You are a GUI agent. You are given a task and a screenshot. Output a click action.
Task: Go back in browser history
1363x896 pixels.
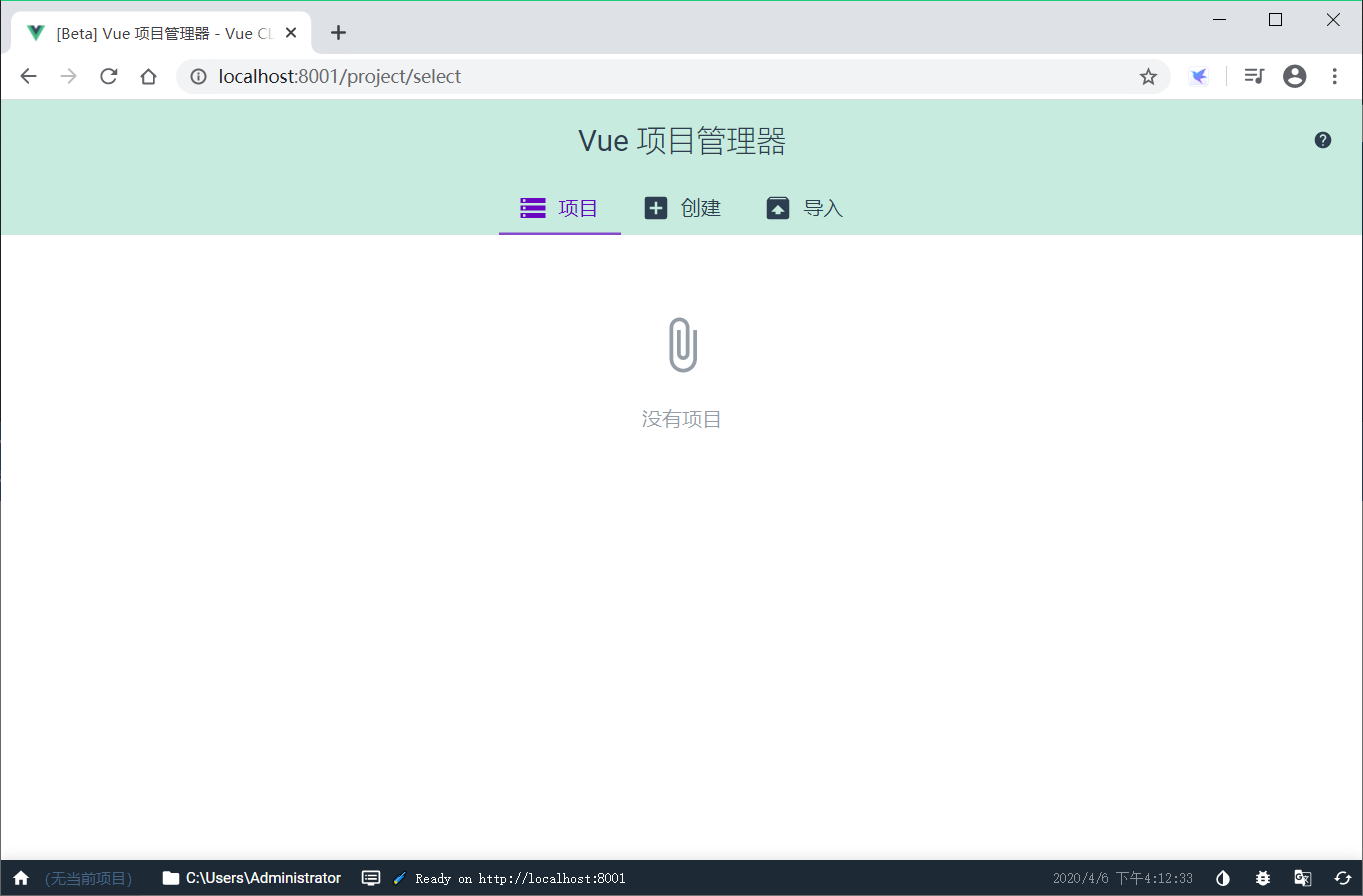28,76
